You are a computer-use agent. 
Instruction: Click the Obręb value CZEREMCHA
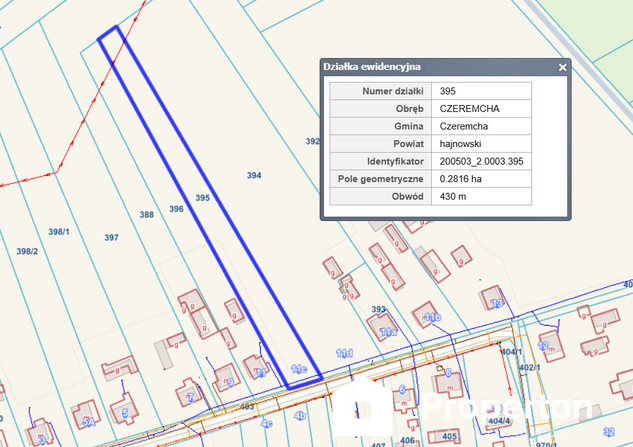[469, 108]
